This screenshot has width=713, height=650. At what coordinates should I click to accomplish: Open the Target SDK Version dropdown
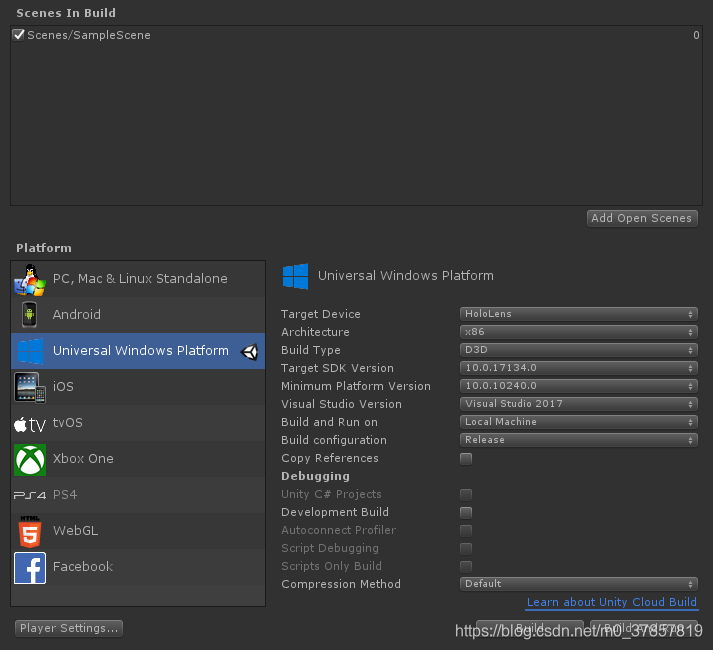[x=578, y=368]
